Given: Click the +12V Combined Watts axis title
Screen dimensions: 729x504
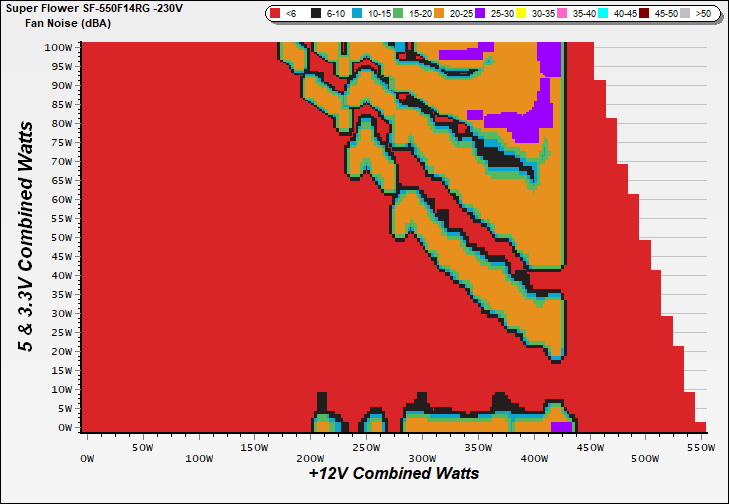Looking at the screenshot, I should 393,473.
